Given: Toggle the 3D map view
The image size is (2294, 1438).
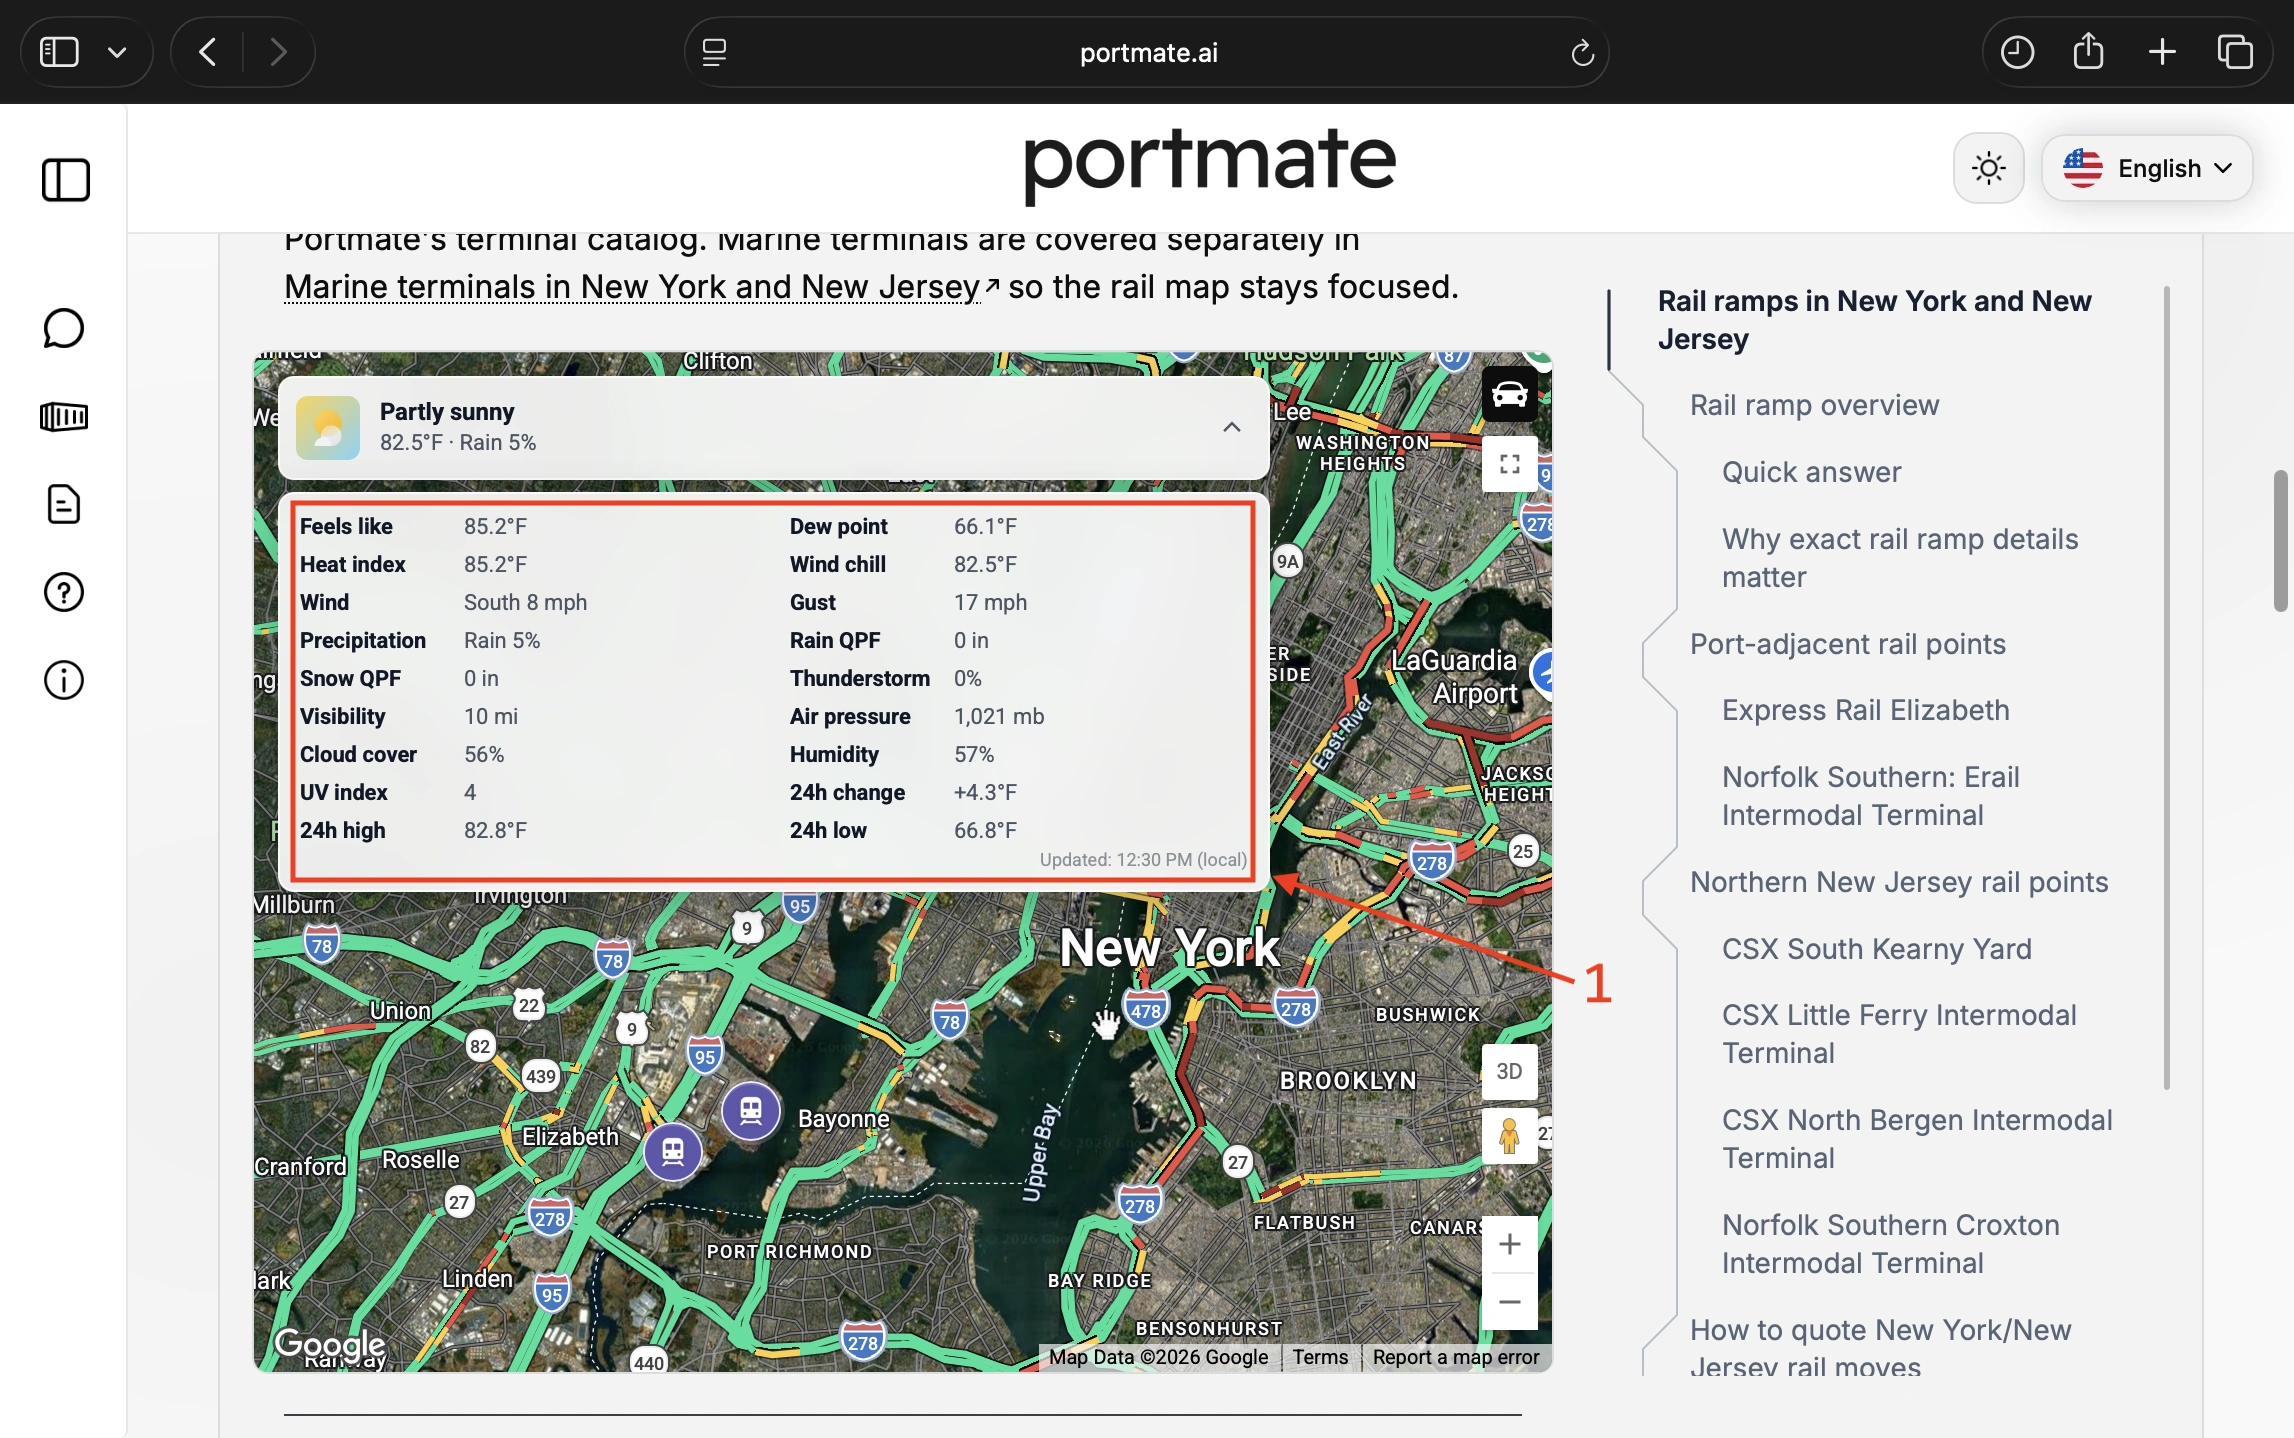Looking at the screenshot, I should tap(1509, 1071).
